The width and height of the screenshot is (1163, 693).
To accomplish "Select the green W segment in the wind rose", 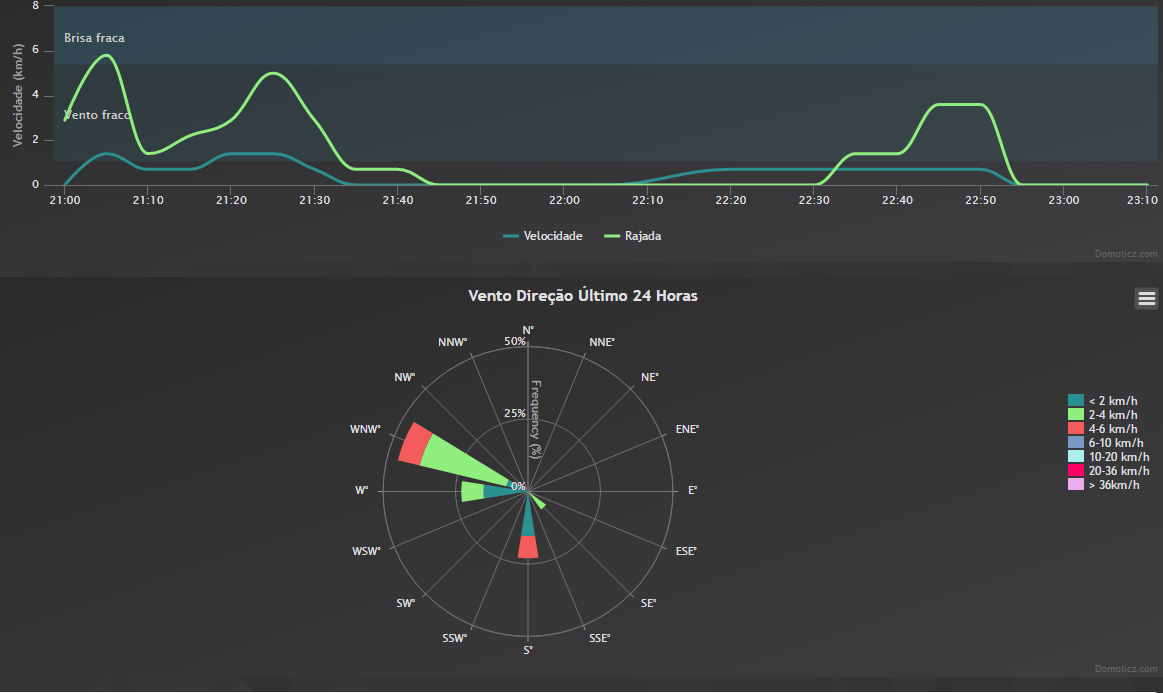I will click(x=472, y=492).
